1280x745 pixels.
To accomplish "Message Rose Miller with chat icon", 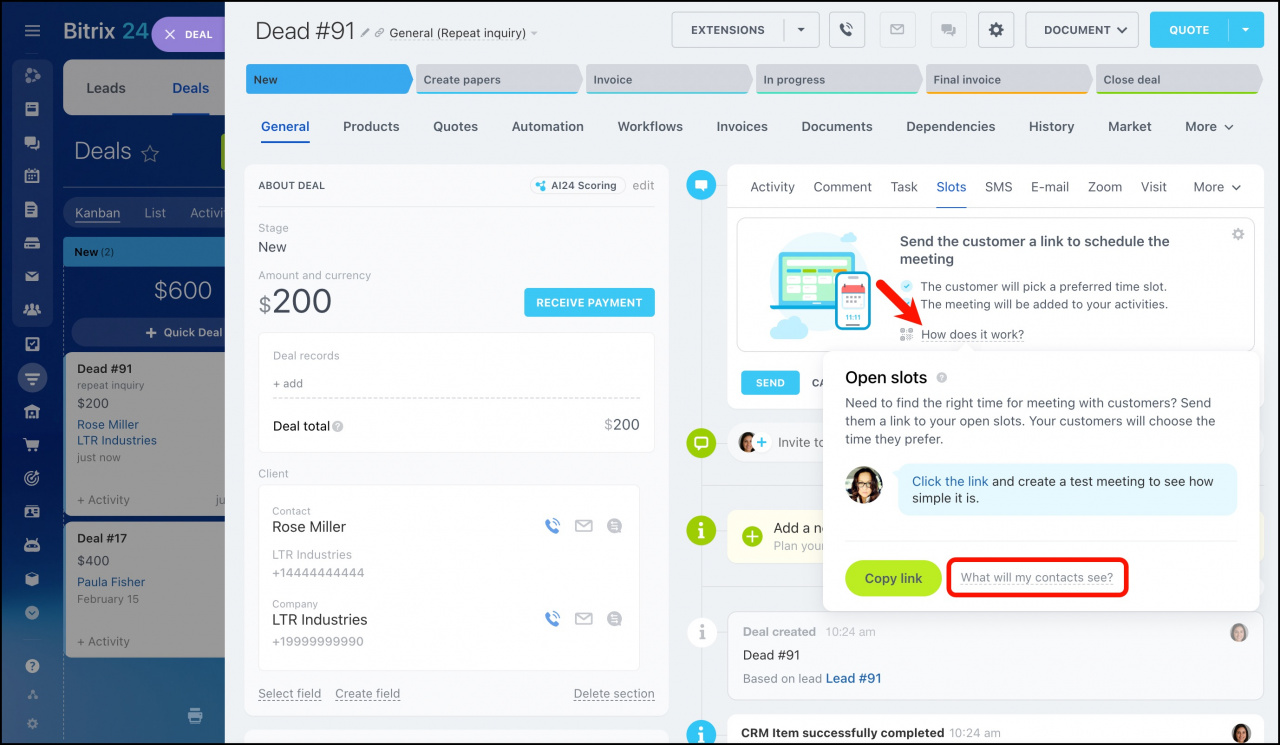I will pyautogui.click(x=614, y=525).
